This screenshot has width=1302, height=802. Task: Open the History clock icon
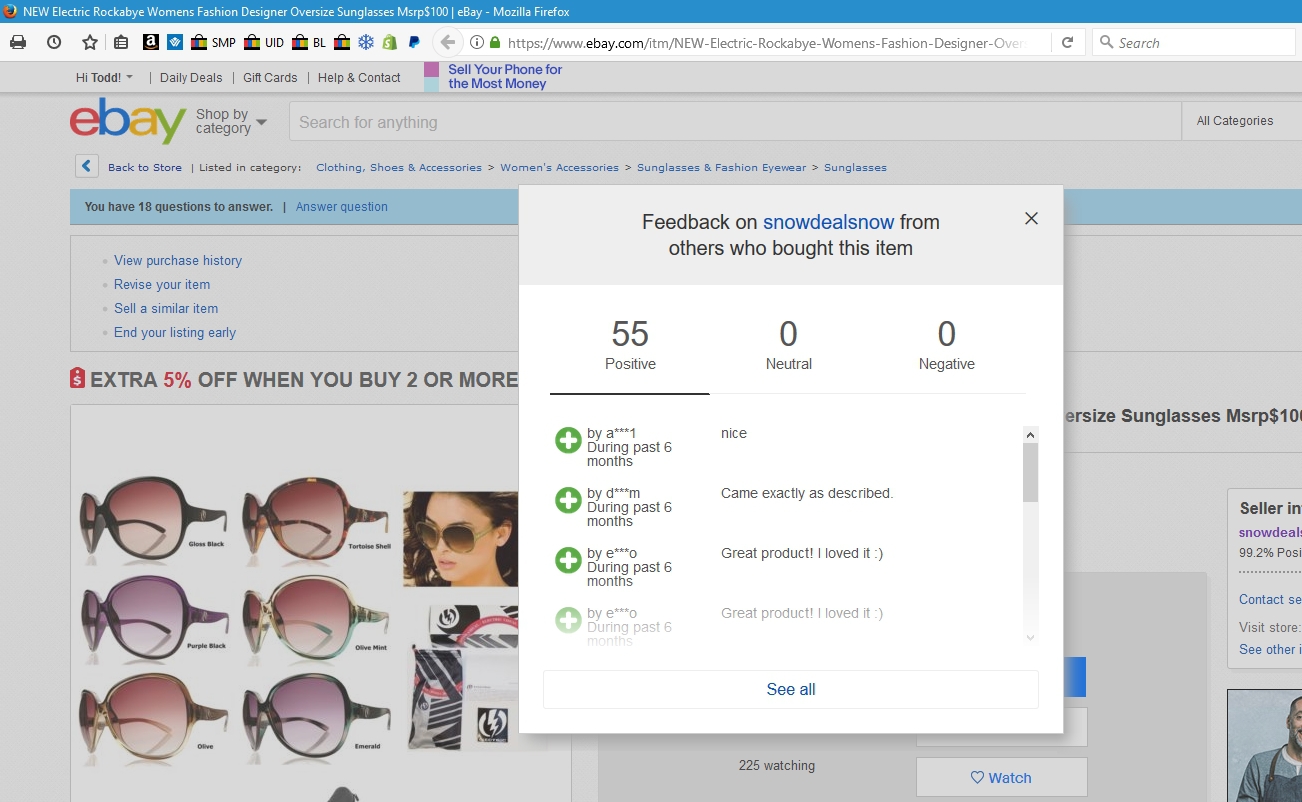[x=54, y=43]
